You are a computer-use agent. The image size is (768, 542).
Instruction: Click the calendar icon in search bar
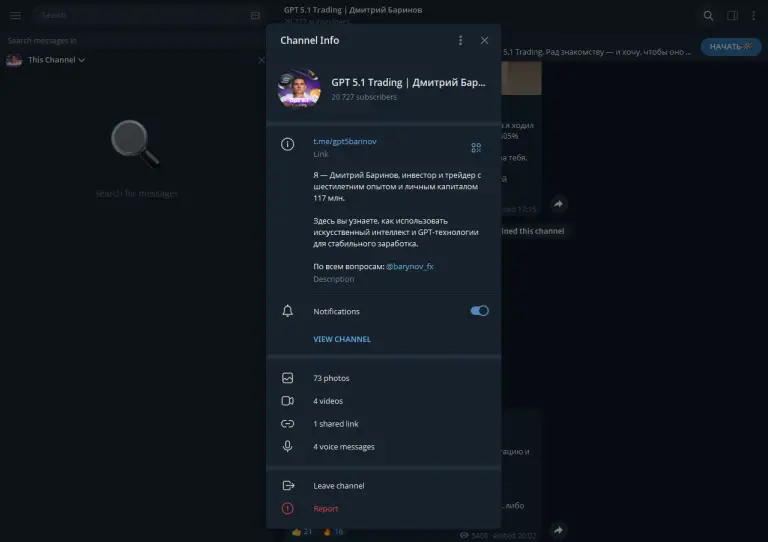click(255, 16)
